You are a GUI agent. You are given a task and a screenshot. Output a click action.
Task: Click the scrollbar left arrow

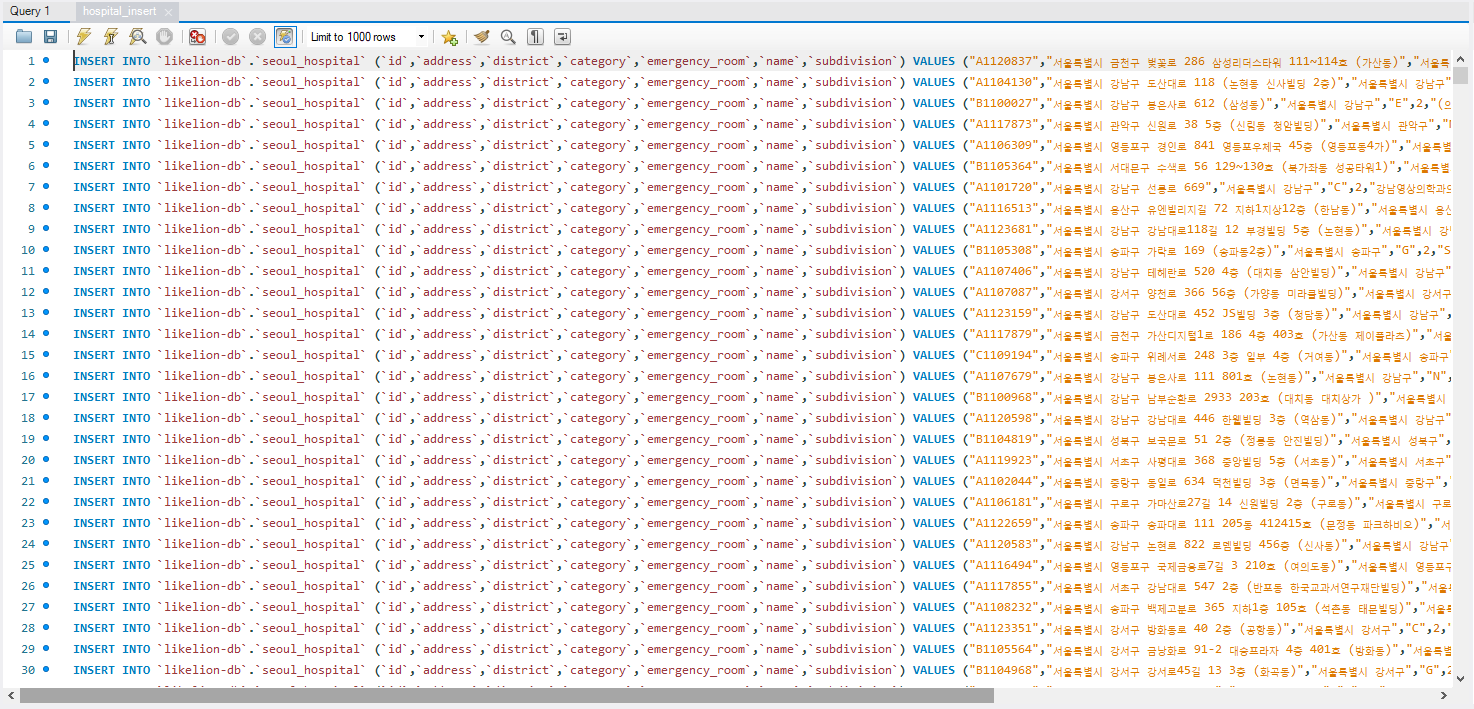[x=10, y=695]
